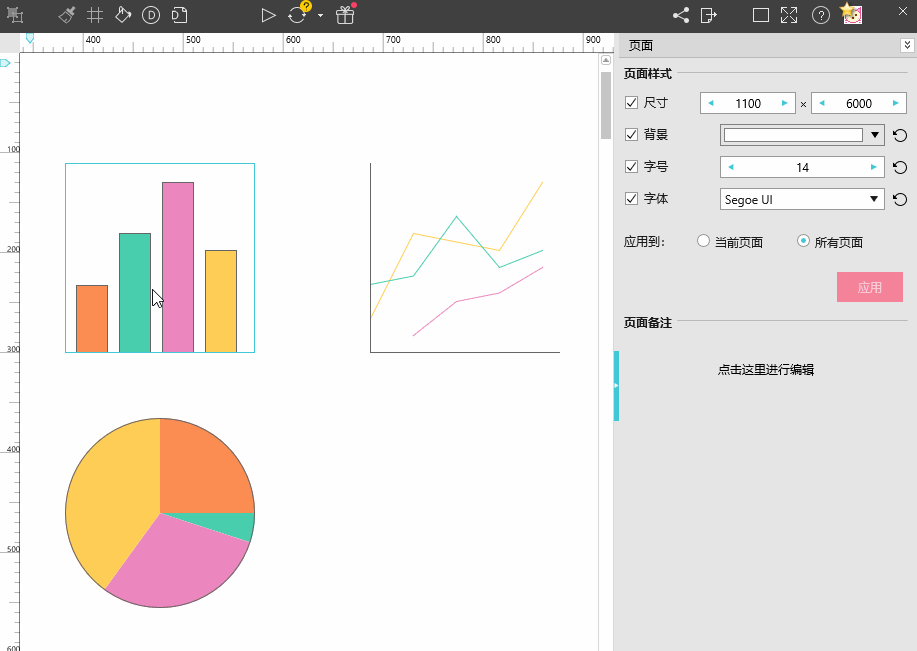The width and height of the screenshot is (917, 651).
Task: Increase font size 14 with right arrow
Action: coord(874,167)
